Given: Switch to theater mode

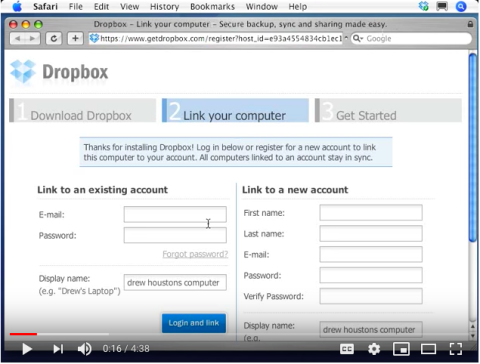Looking at the screenshot, I should (x=428, y=349).
